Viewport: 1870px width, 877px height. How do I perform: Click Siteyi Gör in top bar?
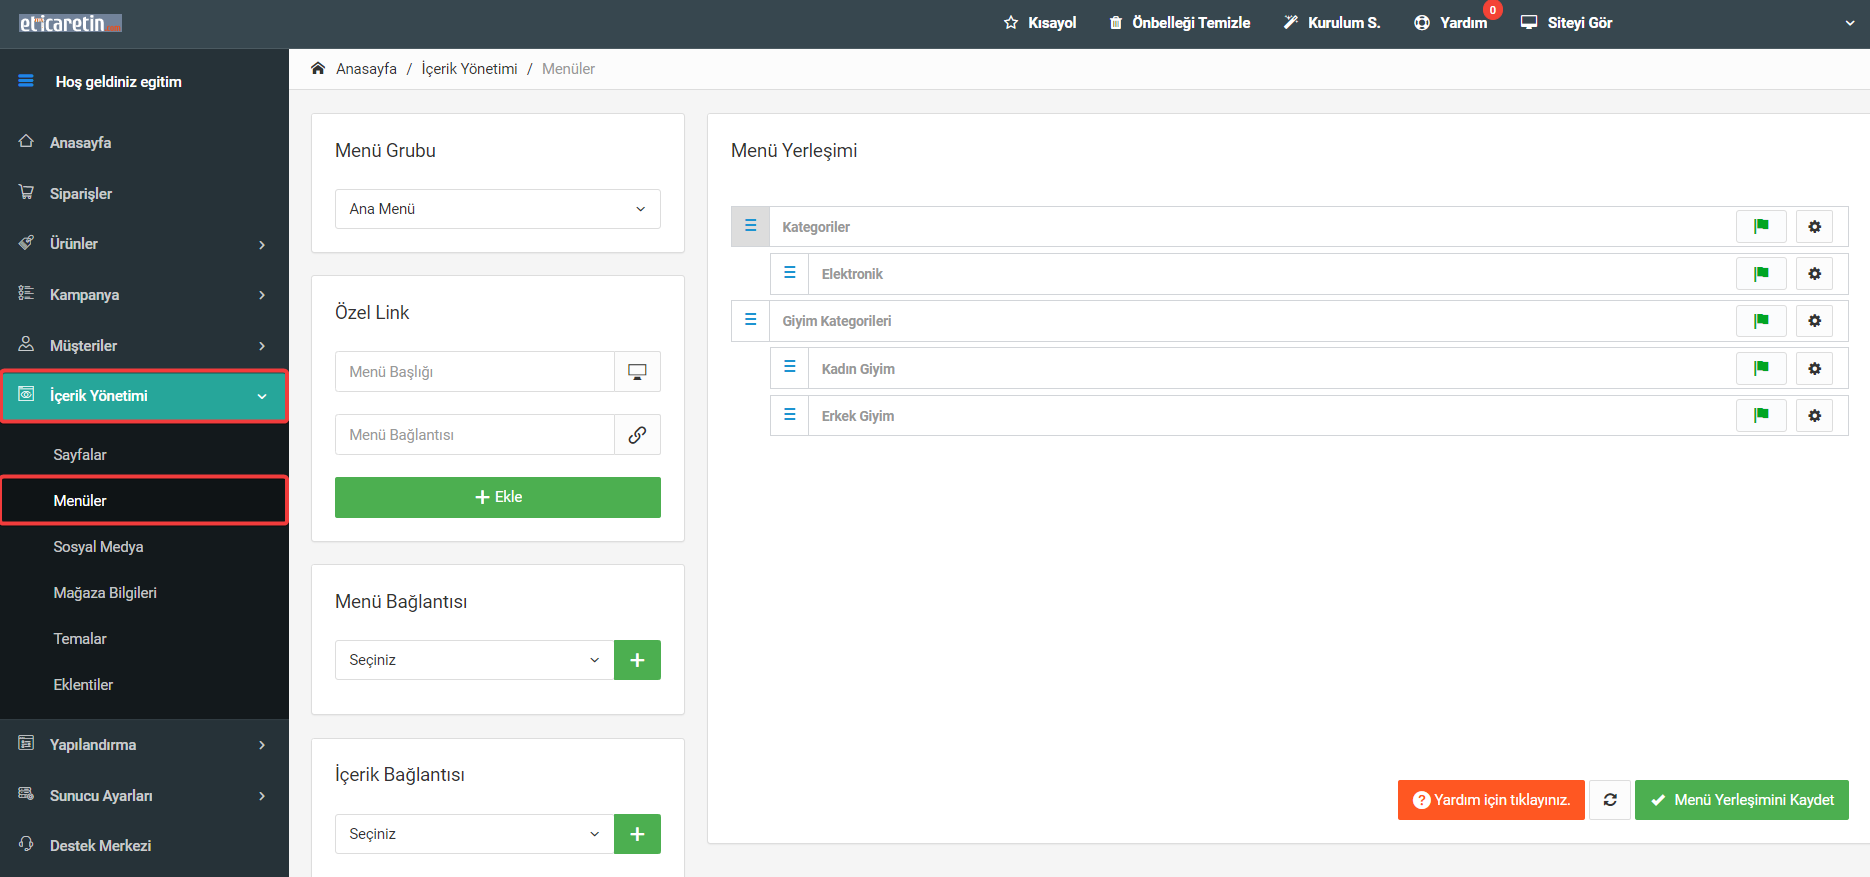tap(1567, 23)
